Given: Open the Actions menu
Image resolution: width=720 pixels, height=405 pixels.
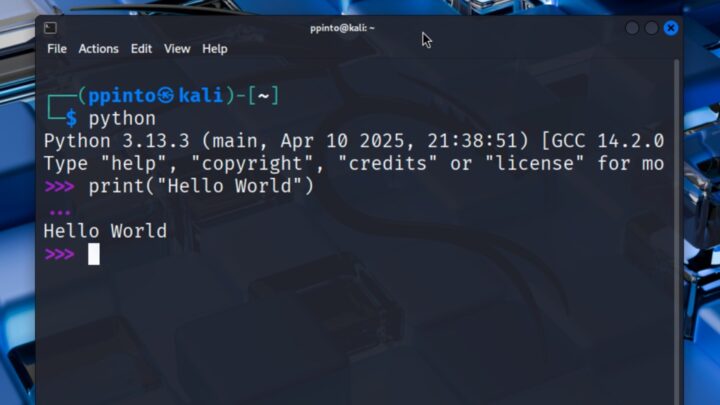Looking at the screenshot, I should click(x=98, y=49).
